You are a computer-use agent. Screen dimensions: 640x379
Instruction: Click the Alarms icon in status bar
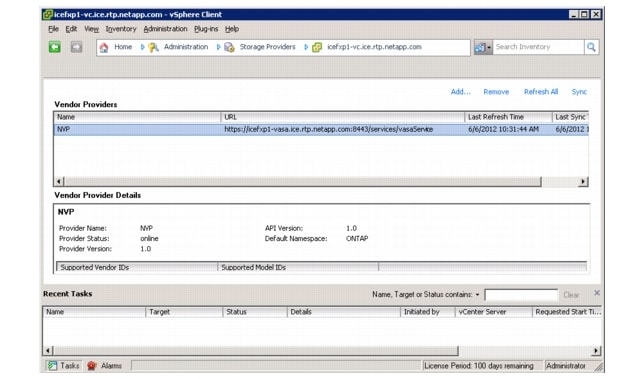coord(92,366)
